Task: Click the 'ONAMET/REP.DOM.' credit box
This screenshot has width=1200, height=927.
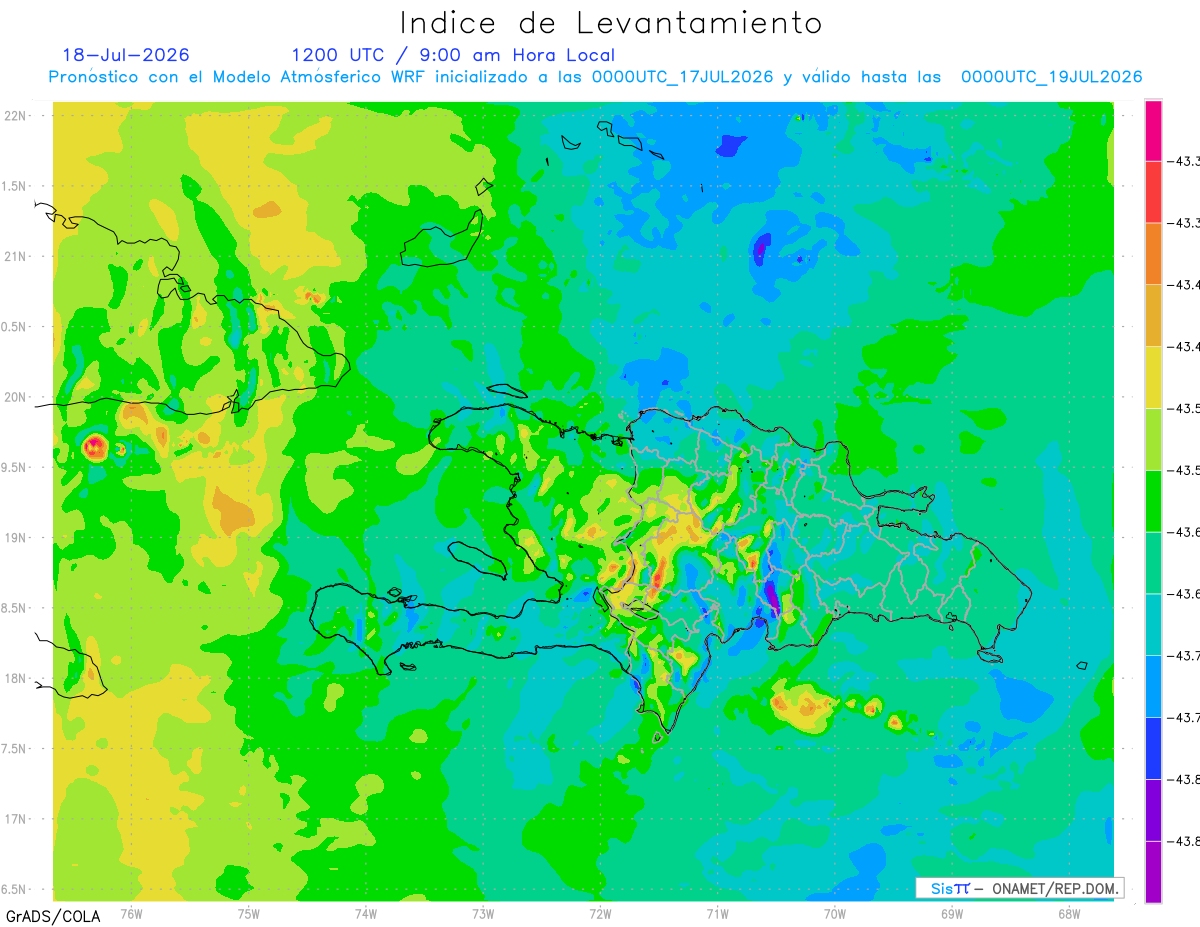Action: point(1019,888)
